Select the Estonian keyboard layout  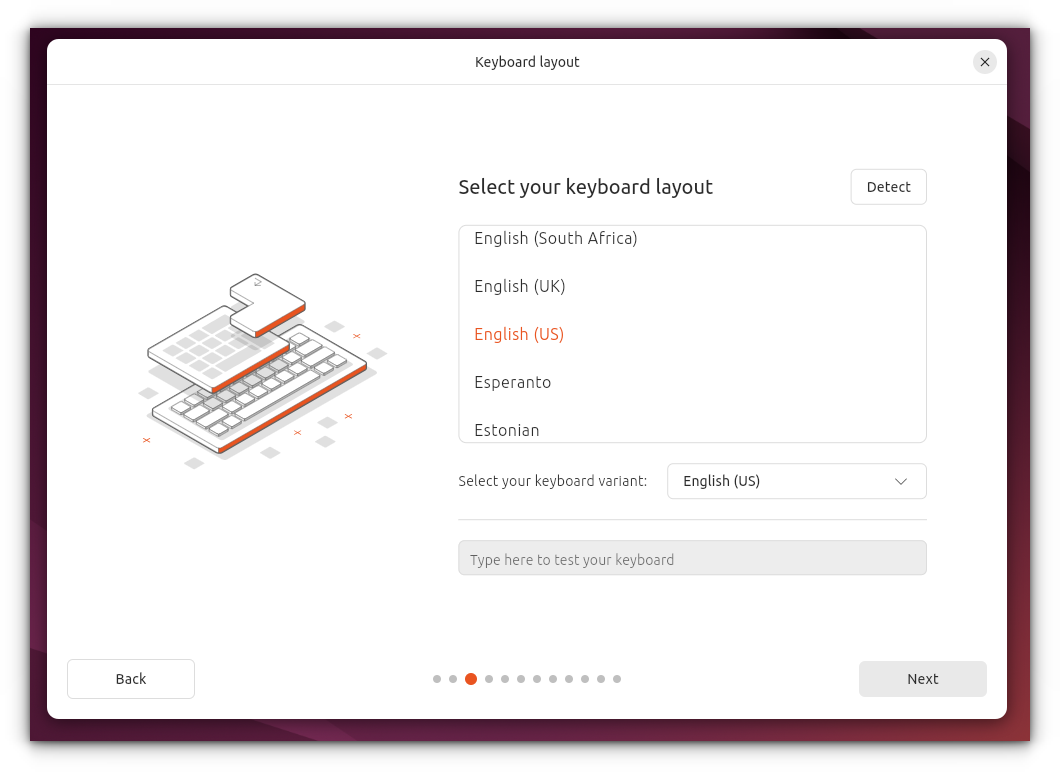[507, 430]
